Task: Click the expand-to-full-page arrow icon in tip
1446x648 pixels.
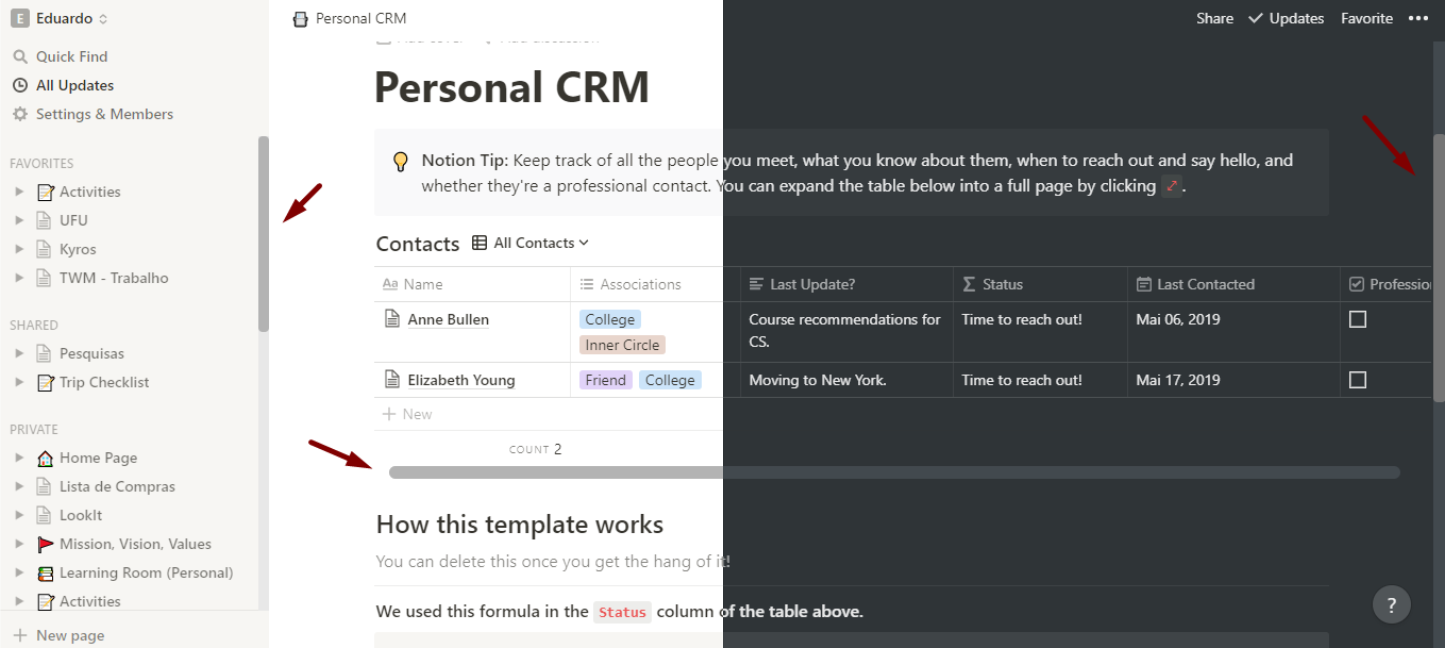Action: tap(1172, 186)
